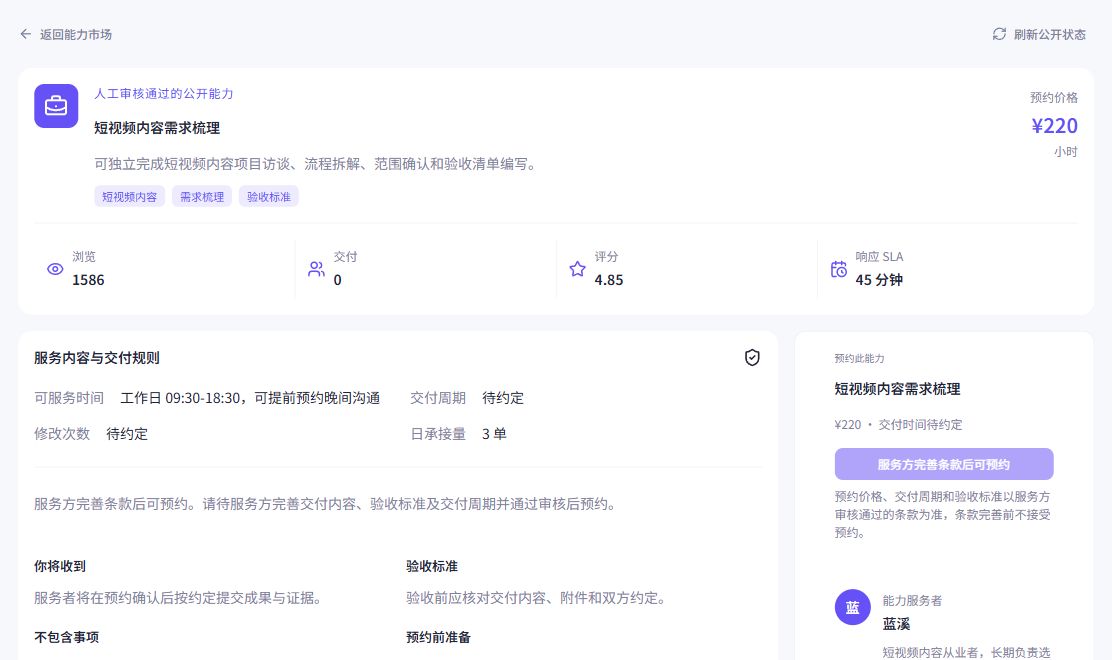Click the 45 分钟 response SLA value
1112x660 pixels.
pos(879,280)
